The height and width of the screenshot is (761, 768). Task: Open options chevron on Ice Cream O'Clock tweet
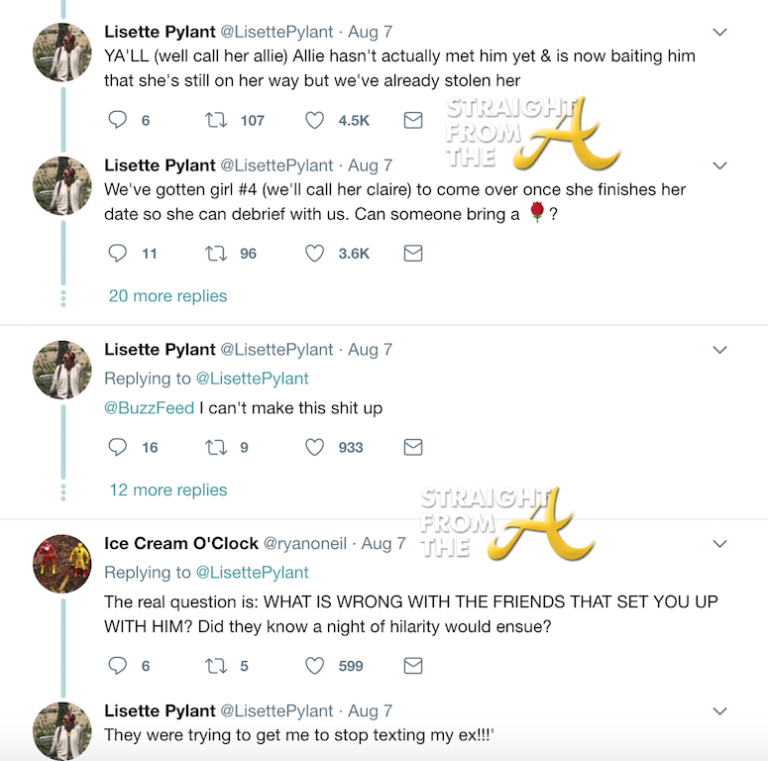tap(720, 543)
